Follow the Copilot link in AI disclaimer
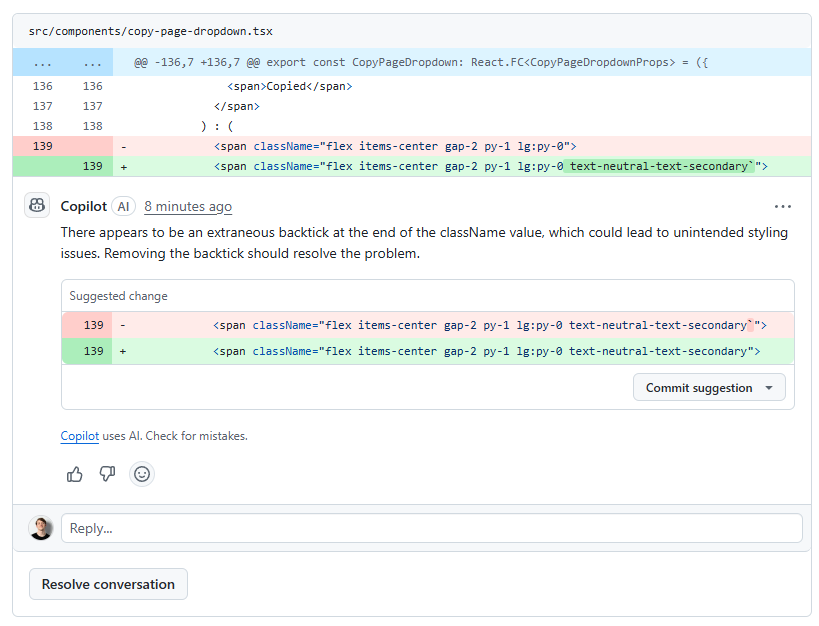 79,436
